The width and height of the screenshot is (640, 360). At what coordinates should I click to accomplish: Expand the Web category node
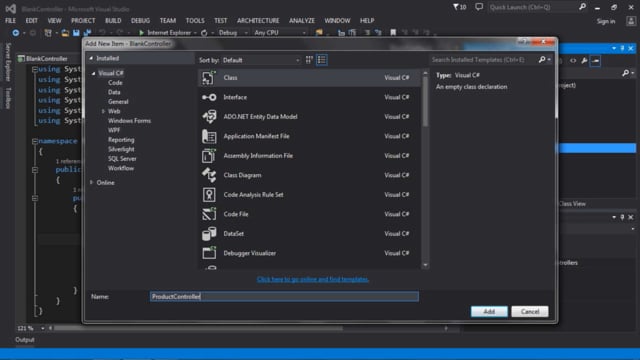[x=103, y=111]
